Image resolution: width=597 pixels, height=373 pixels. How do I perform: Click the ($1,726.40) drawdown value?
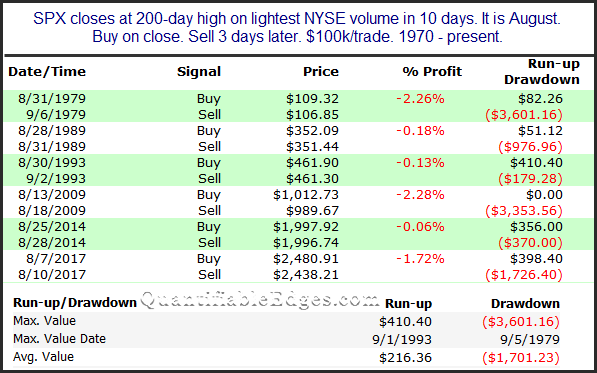[524, 274]
